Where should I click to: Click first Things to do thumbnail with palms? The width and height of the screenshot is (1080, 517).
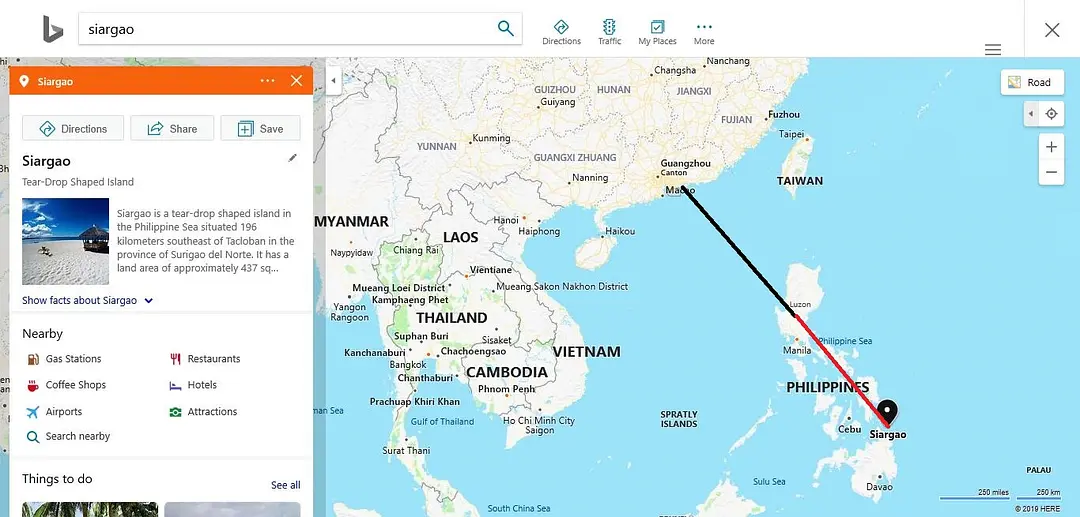90,509
